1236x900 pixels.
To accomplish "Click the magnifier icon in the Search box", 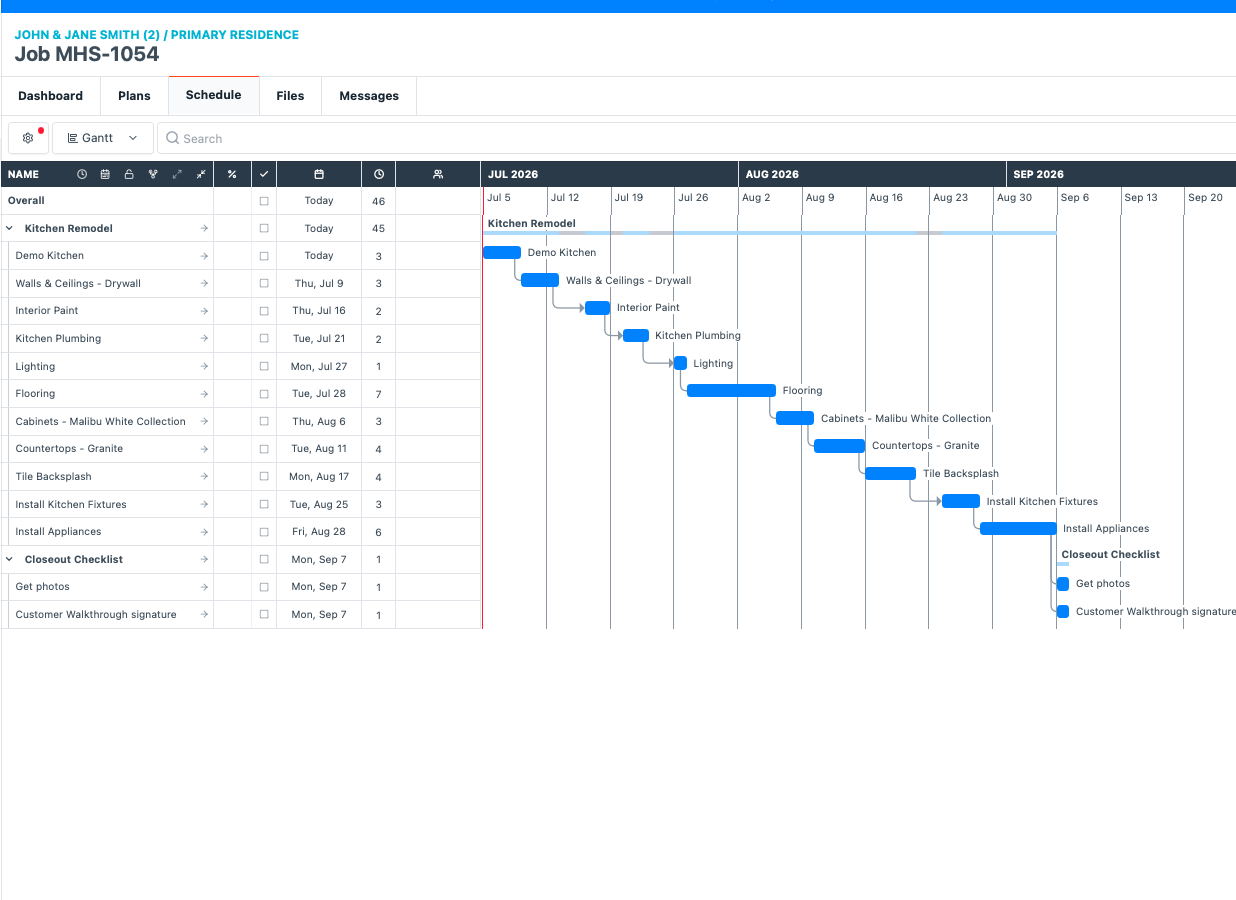I will coord(173,139).
